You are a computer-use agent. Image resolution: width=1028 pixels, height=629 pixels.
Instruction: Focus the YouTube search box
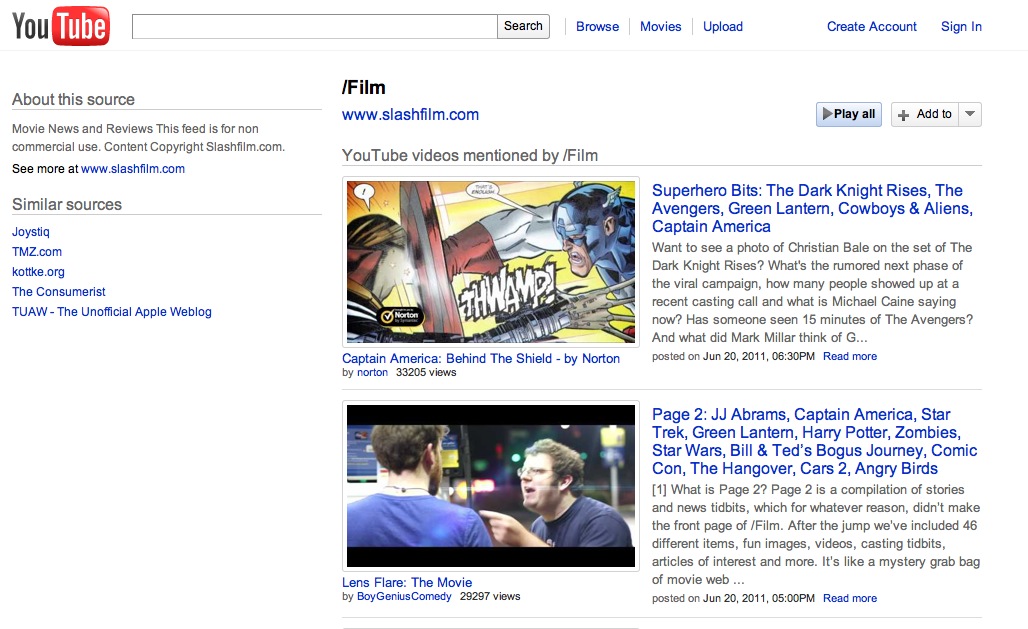point(315,26)
